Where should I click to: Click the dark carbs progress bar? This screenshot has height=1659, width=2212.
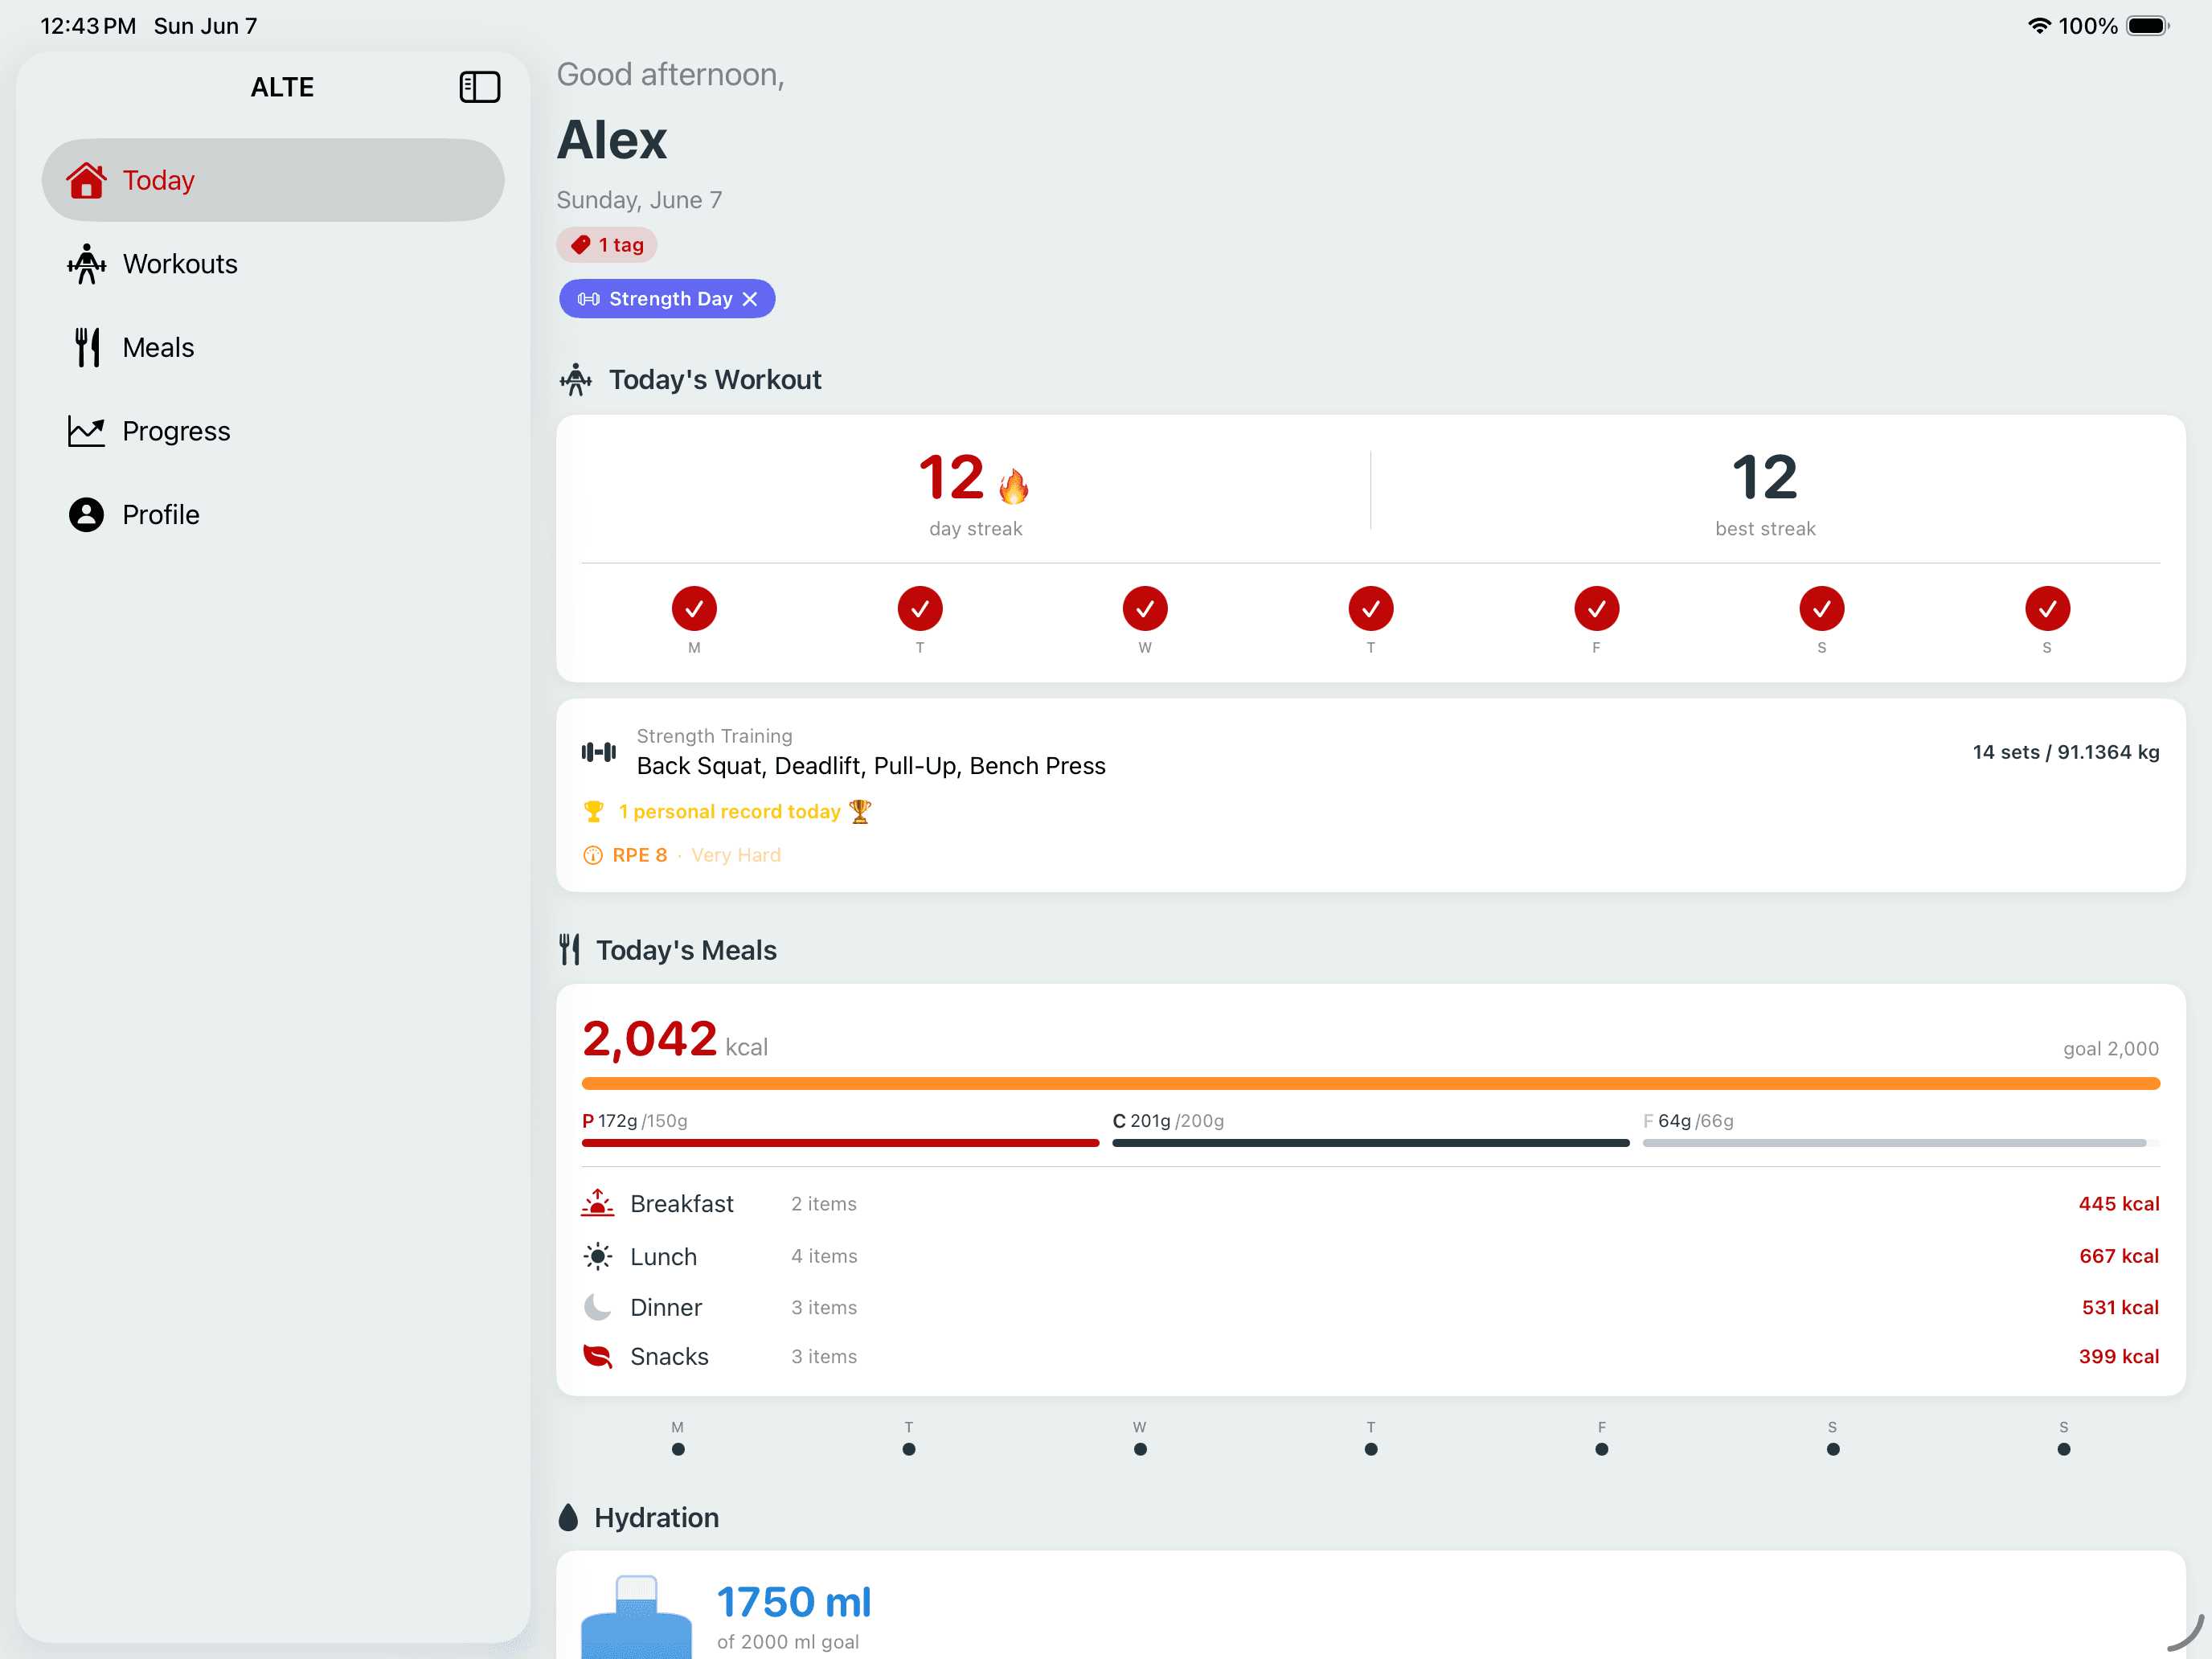[x=1370, y=1143]
